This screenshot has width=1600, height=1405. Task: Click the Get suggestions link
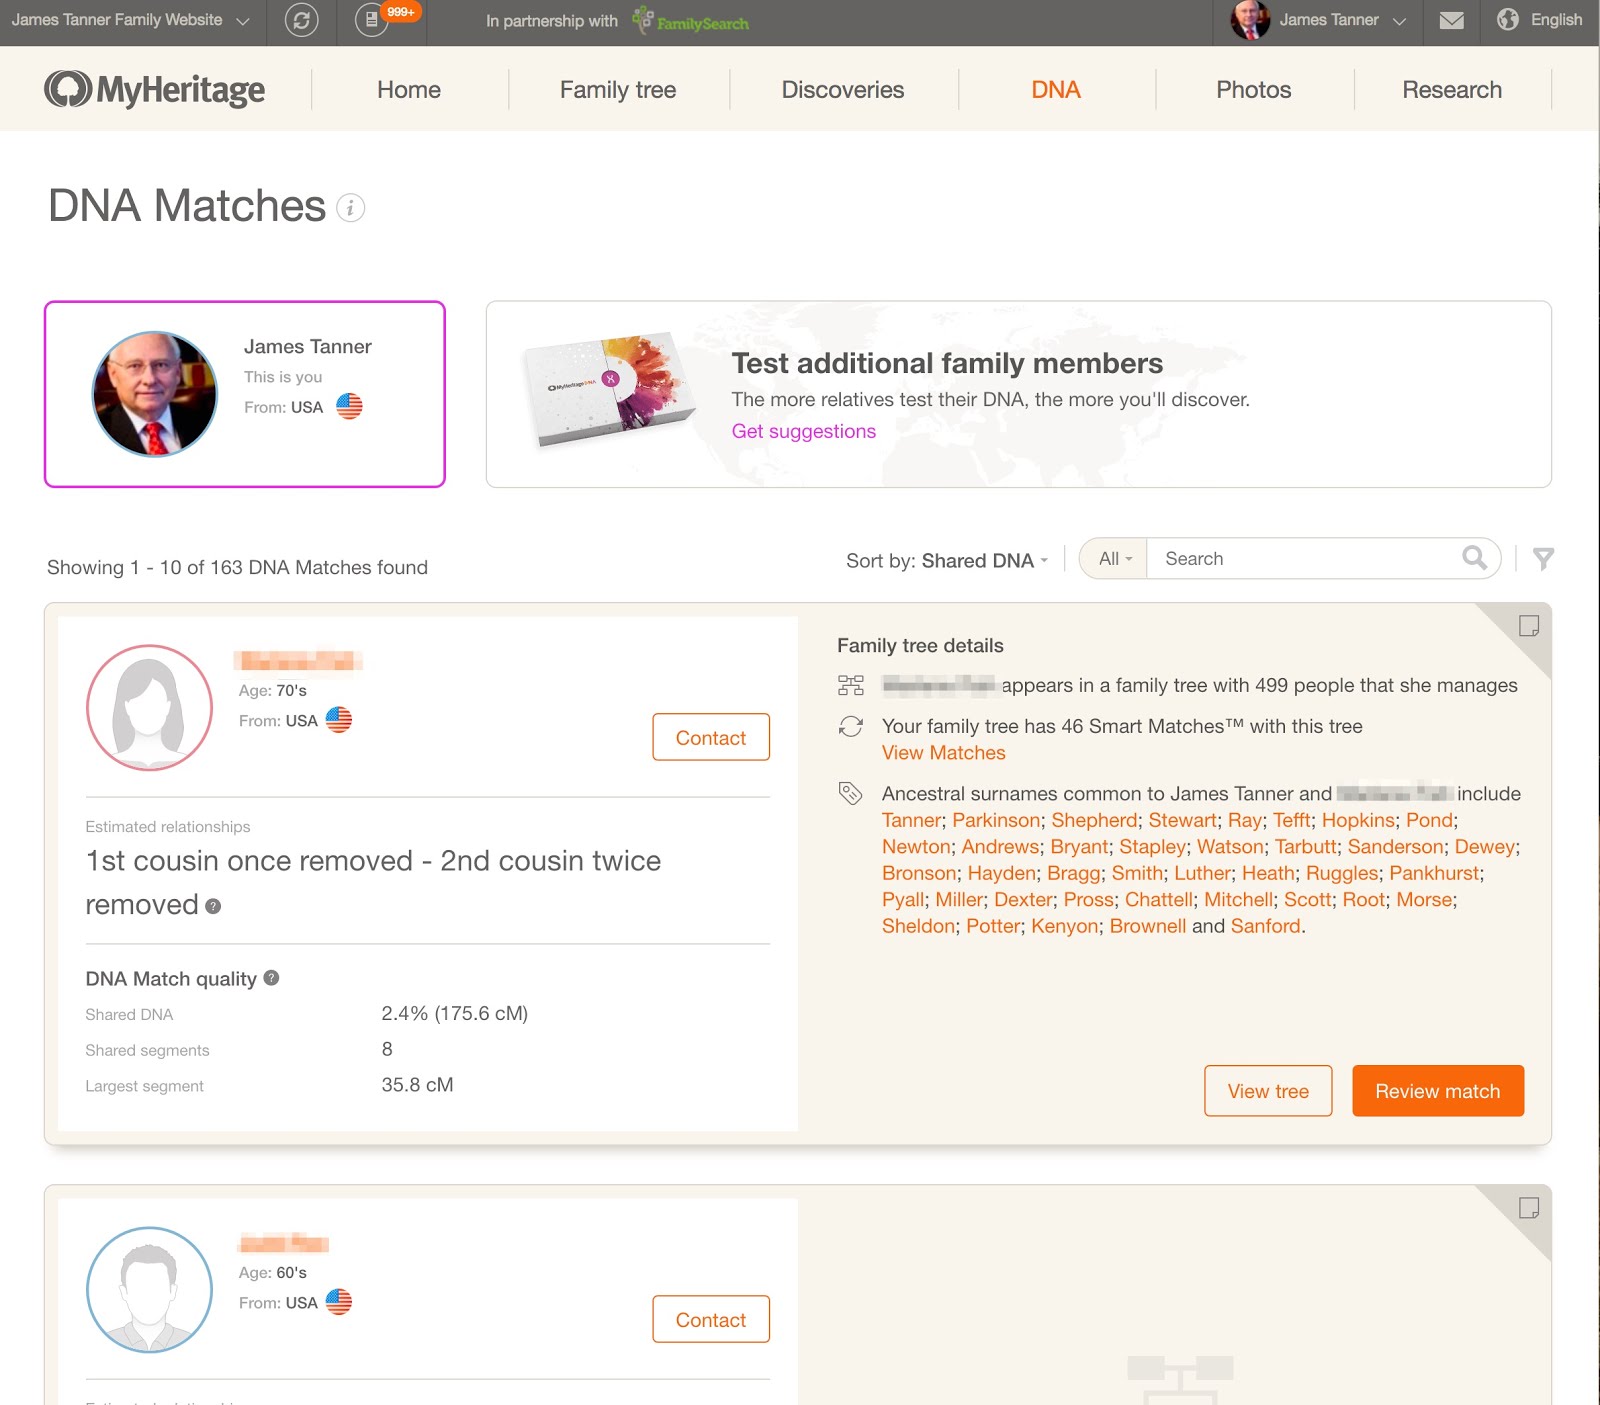pyautogui.click(x=804, y=431)
